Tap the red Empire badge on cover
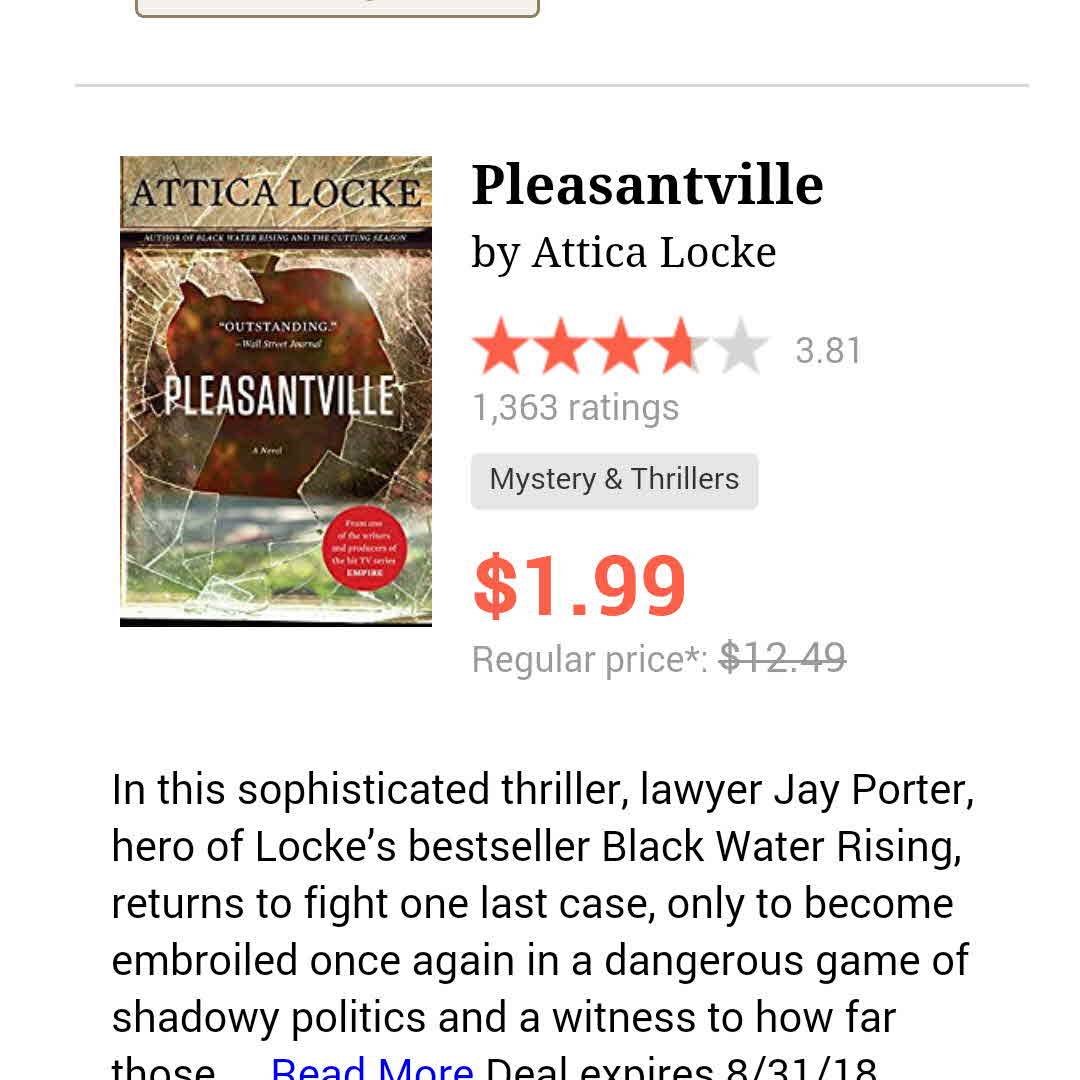Screen dimensions: 1080x1080 [364, 552]
